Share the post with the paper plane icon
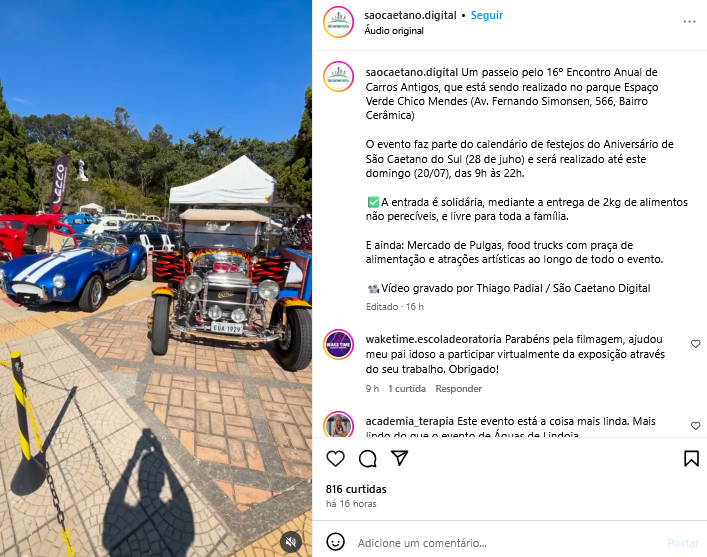 coord(399,458)
